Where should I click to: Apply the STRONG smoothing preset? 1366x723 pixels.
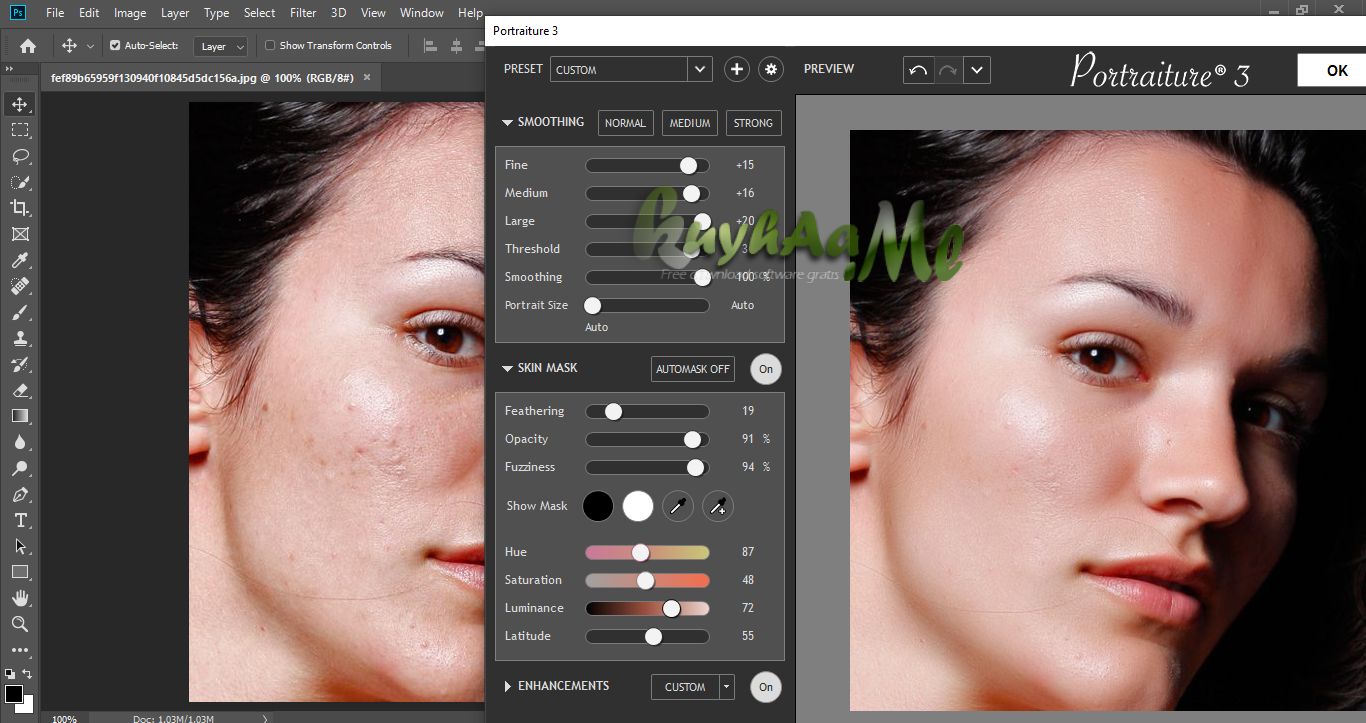[753, 123]
